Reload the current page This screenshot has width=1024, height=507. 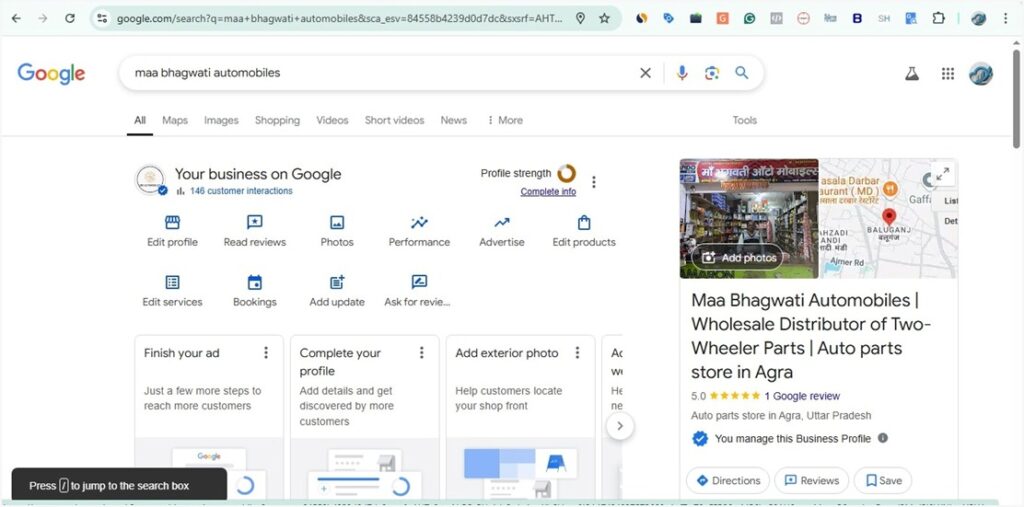[x=70, y=18]
